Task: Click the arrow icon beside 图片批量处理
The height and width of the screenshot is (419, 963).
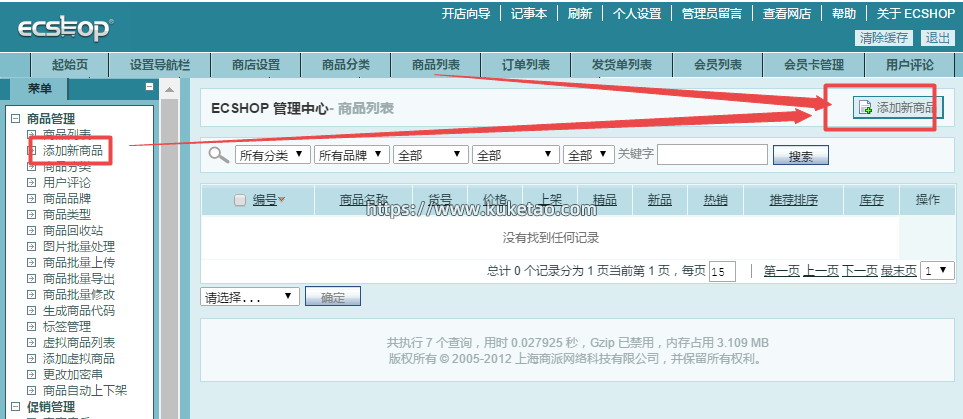Action: [31, 246]
